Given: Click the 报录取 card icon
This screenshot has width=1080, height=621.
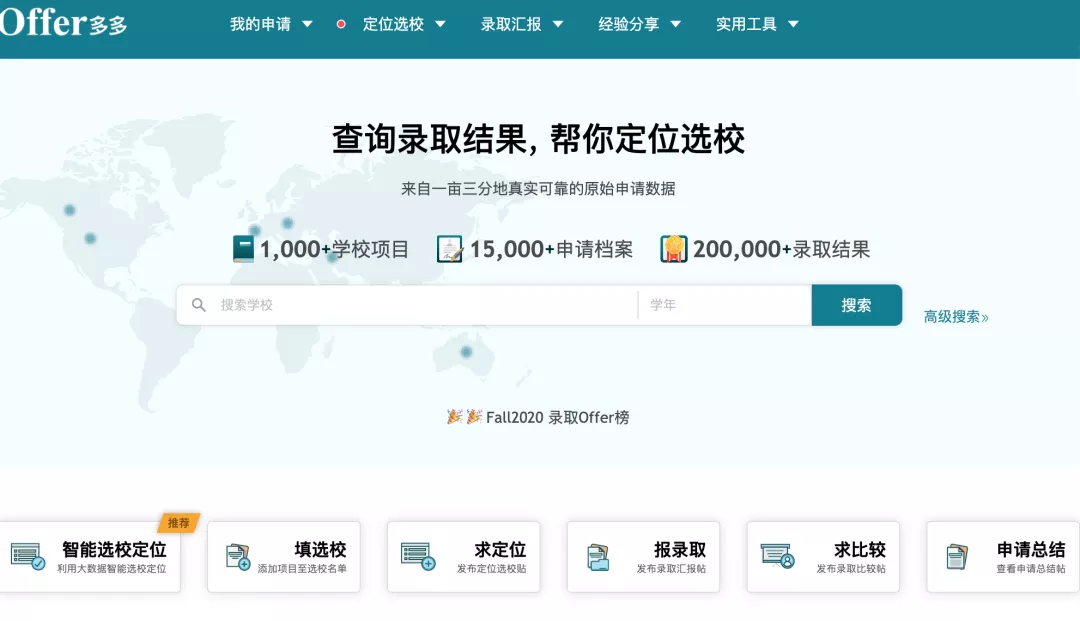Looking at the screenshot, I should pyautogui.click(x=598, y=557).
